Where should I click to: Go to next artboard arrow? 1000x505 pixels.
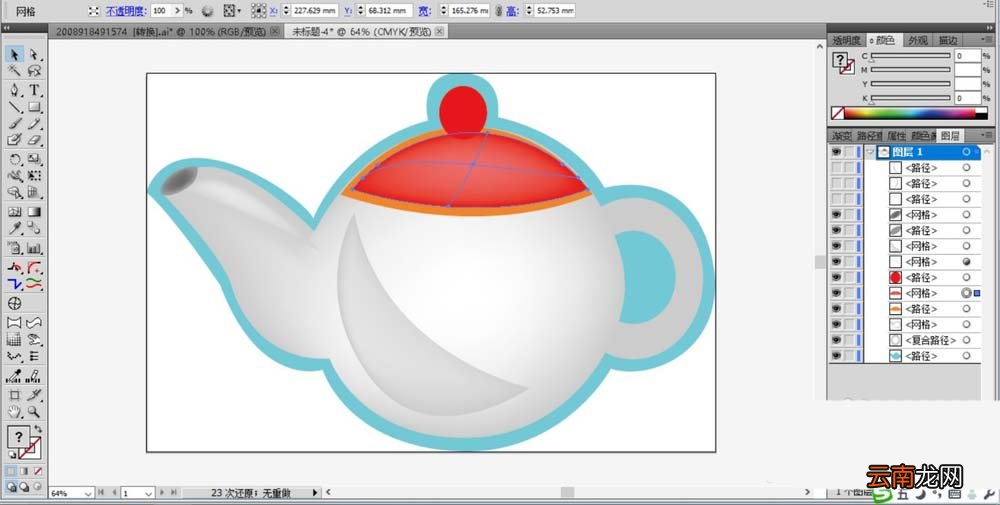(x=162, y=492)
